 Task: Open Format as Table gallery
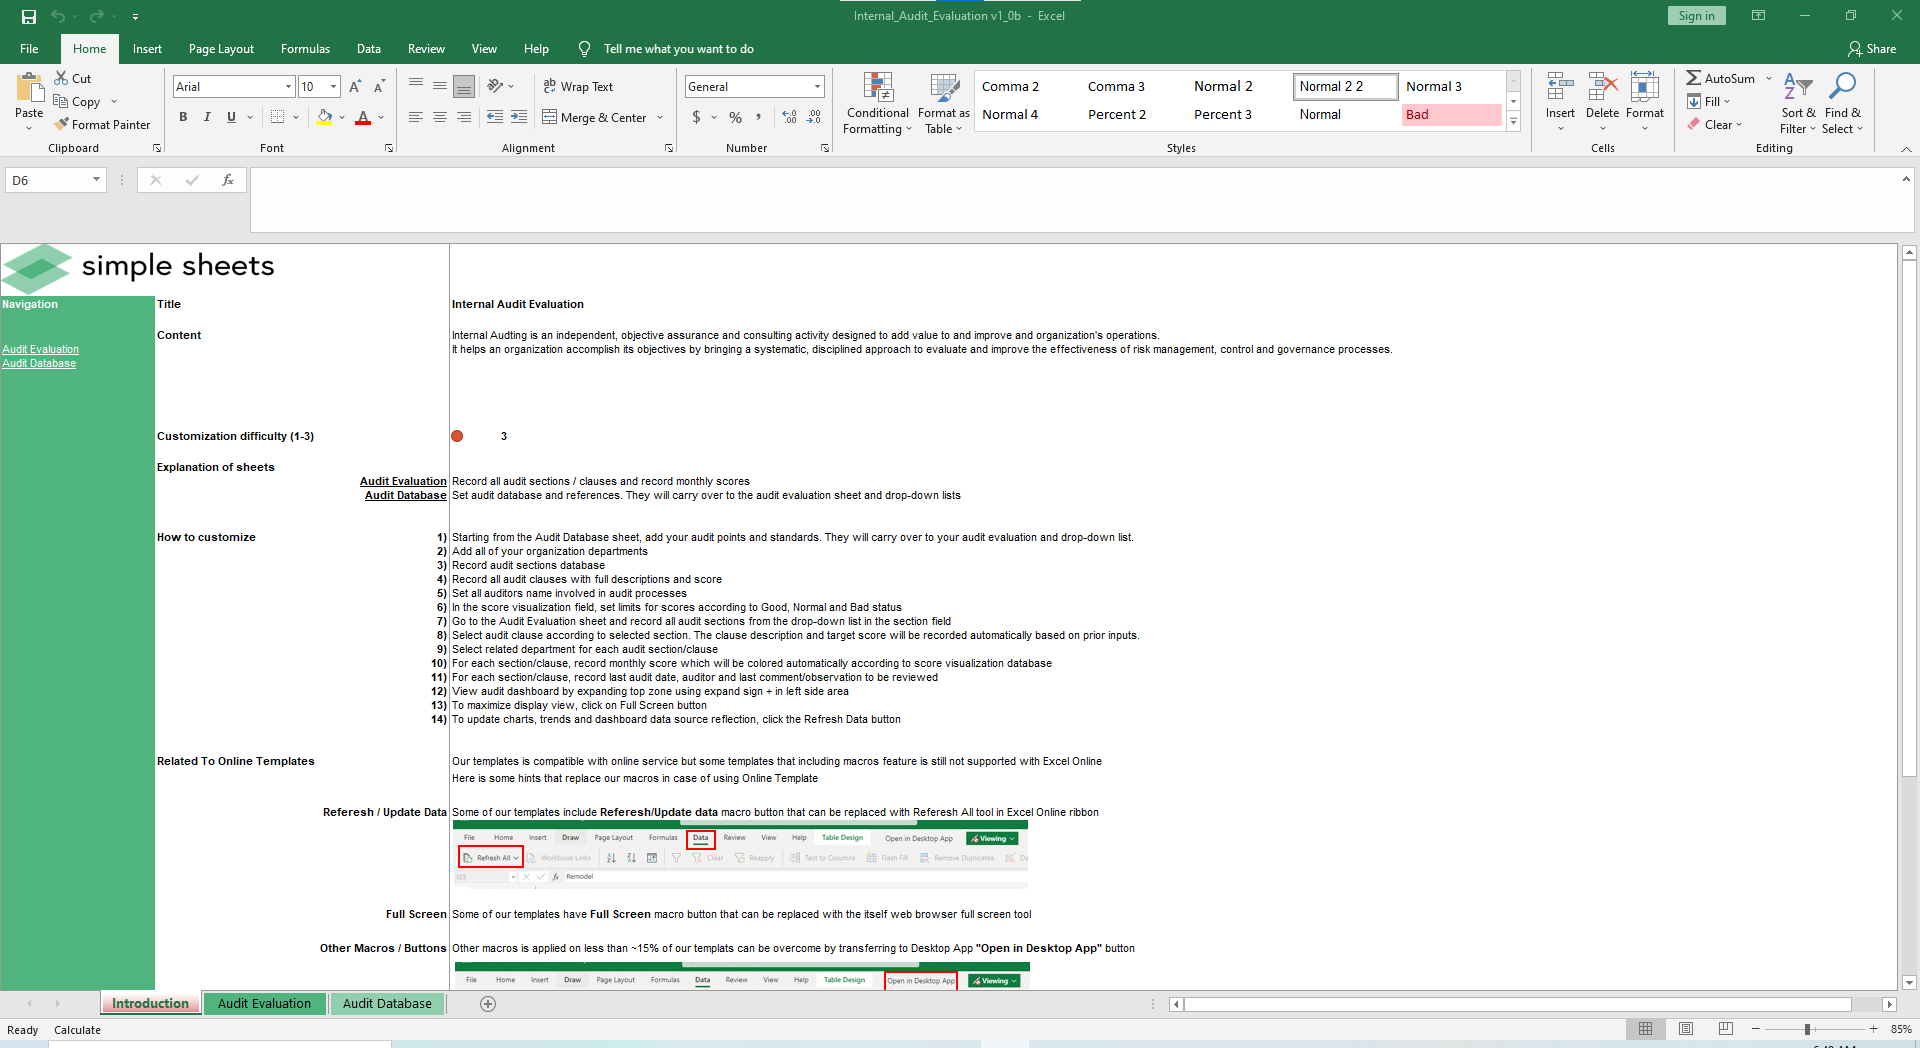[943, 103]
